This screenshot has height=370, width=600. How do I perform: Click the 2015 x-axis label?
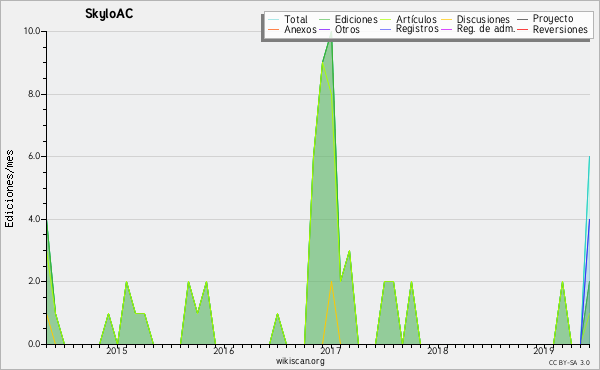pos(117,350)
